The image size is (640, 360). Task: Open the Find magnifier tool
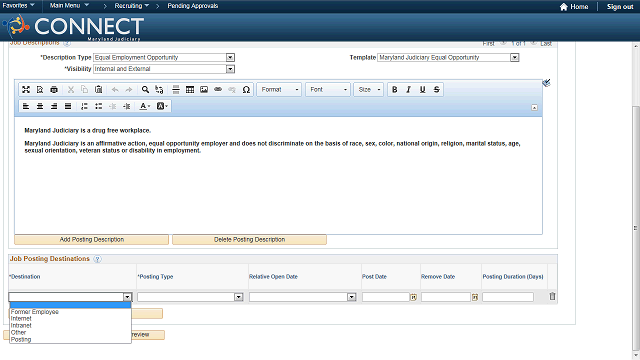(x=145, y=90)
